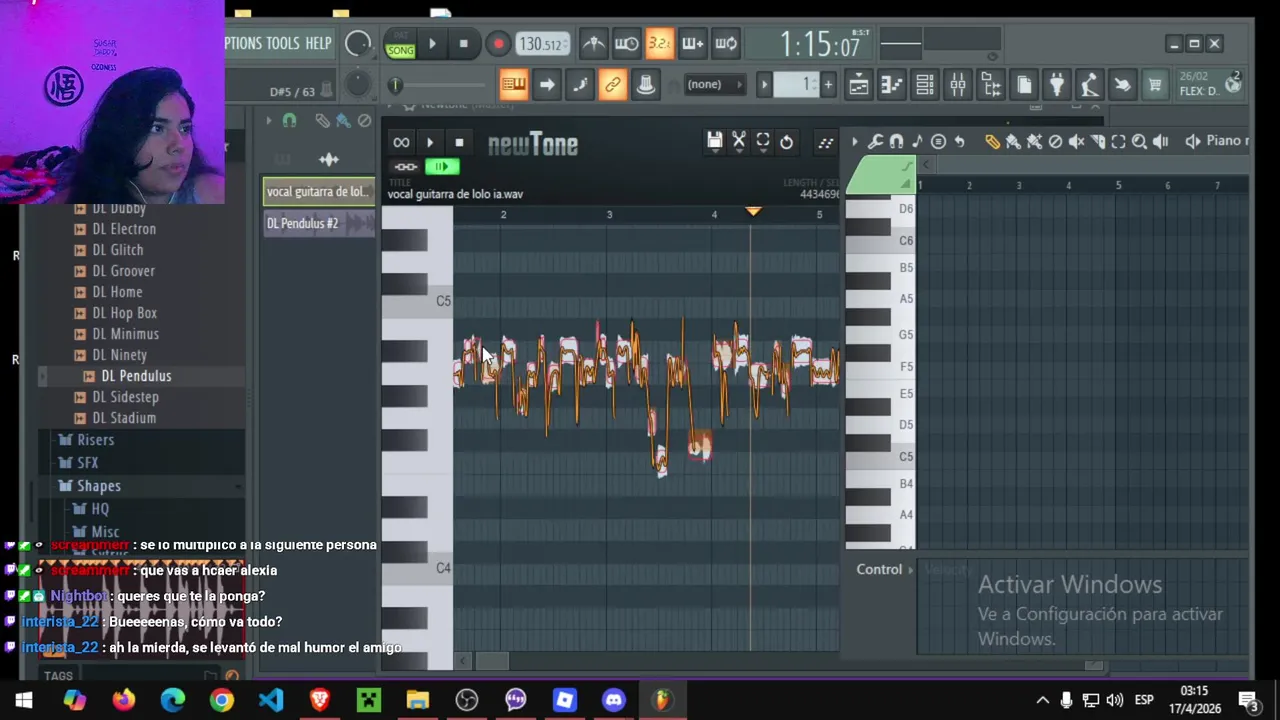Click the tempo field showing 130.512
The image size is (1280, 720).
(544, 44)
